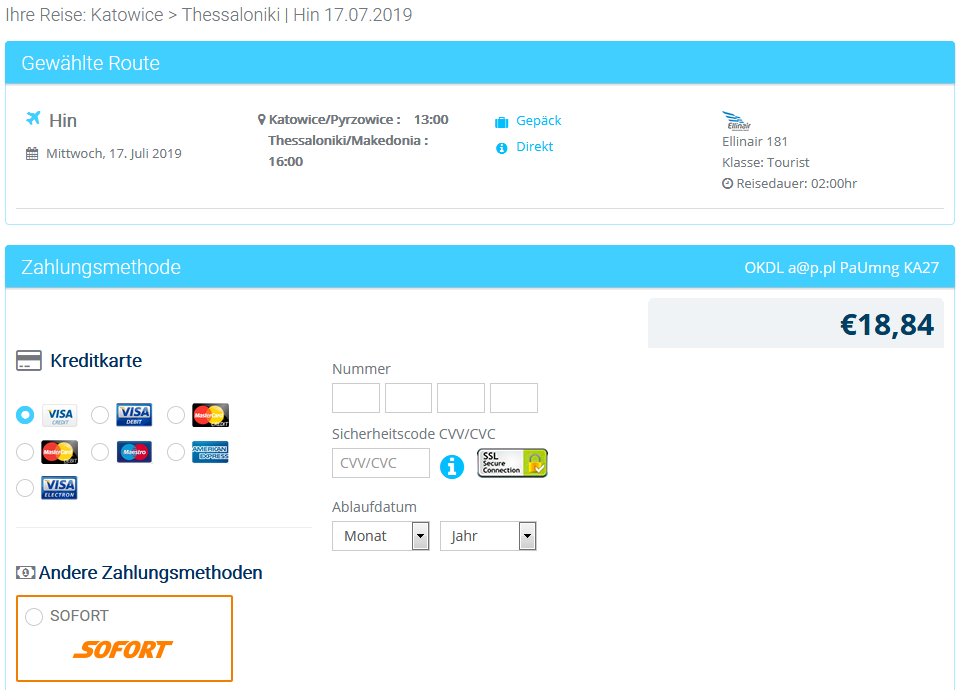Open the Monat expiry dropdown
The image size is (961, 690).
[x=381, y=536]
